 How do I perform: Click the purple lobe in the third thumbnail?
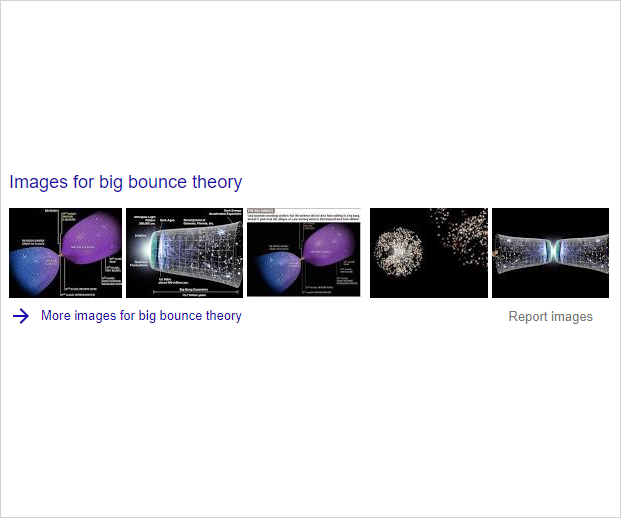coord(330,247)
